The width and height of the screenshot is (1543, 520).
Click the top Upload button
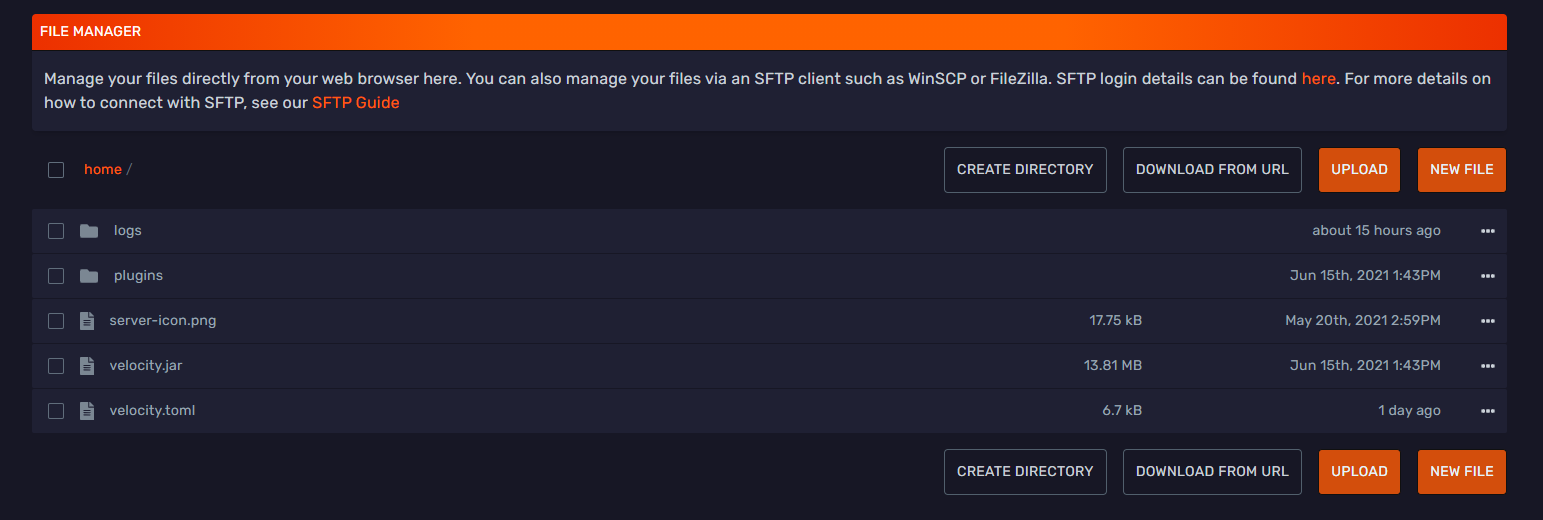(x=1358, y=170)
